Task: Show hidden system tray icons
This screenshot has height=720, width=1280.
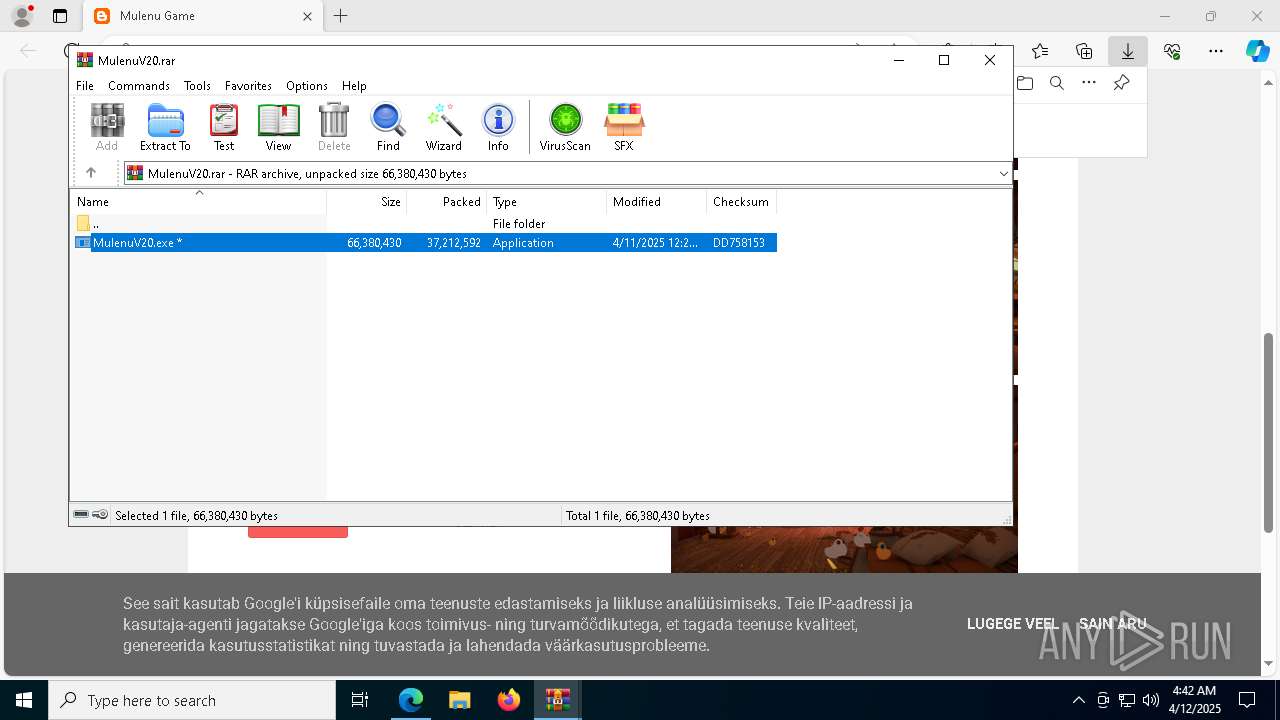Action: pos(1078,700)
